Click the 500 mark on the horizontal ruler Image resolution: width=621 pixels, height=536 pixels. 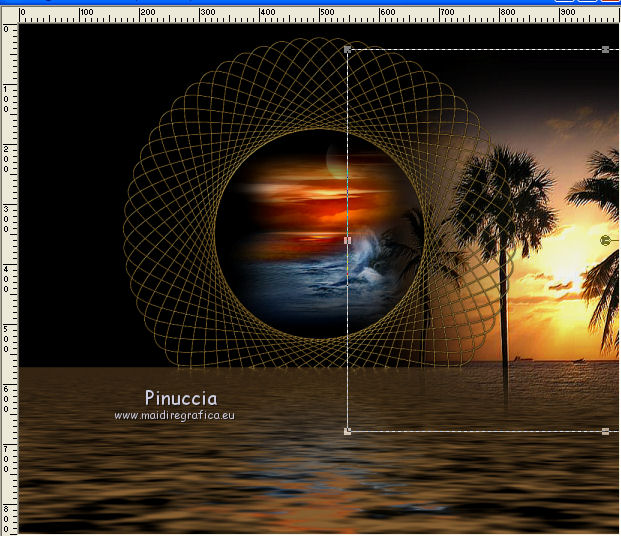(x=327, y=12)
